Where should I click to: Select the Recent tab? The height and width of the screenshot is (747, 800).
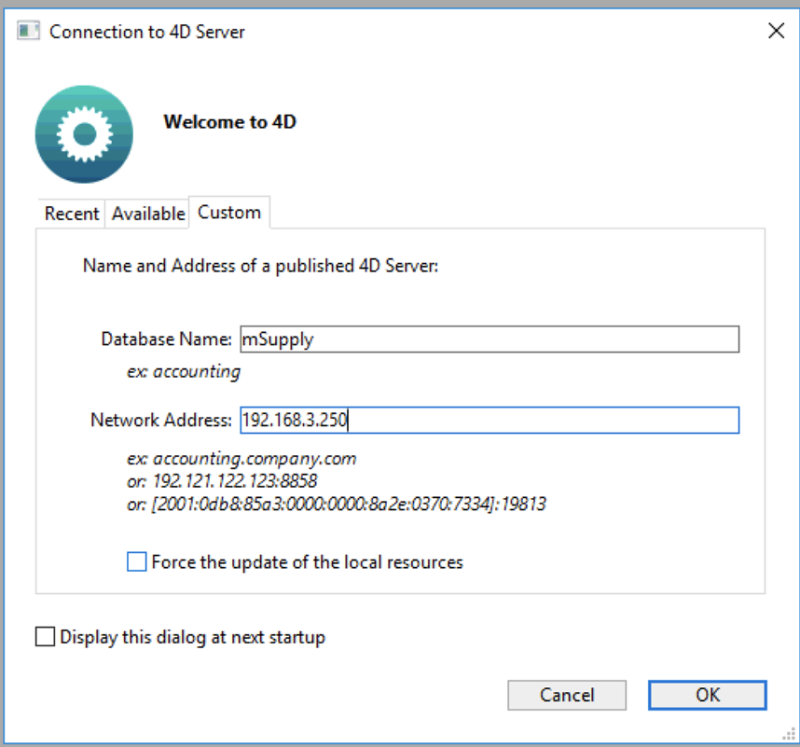pos(71,212)
